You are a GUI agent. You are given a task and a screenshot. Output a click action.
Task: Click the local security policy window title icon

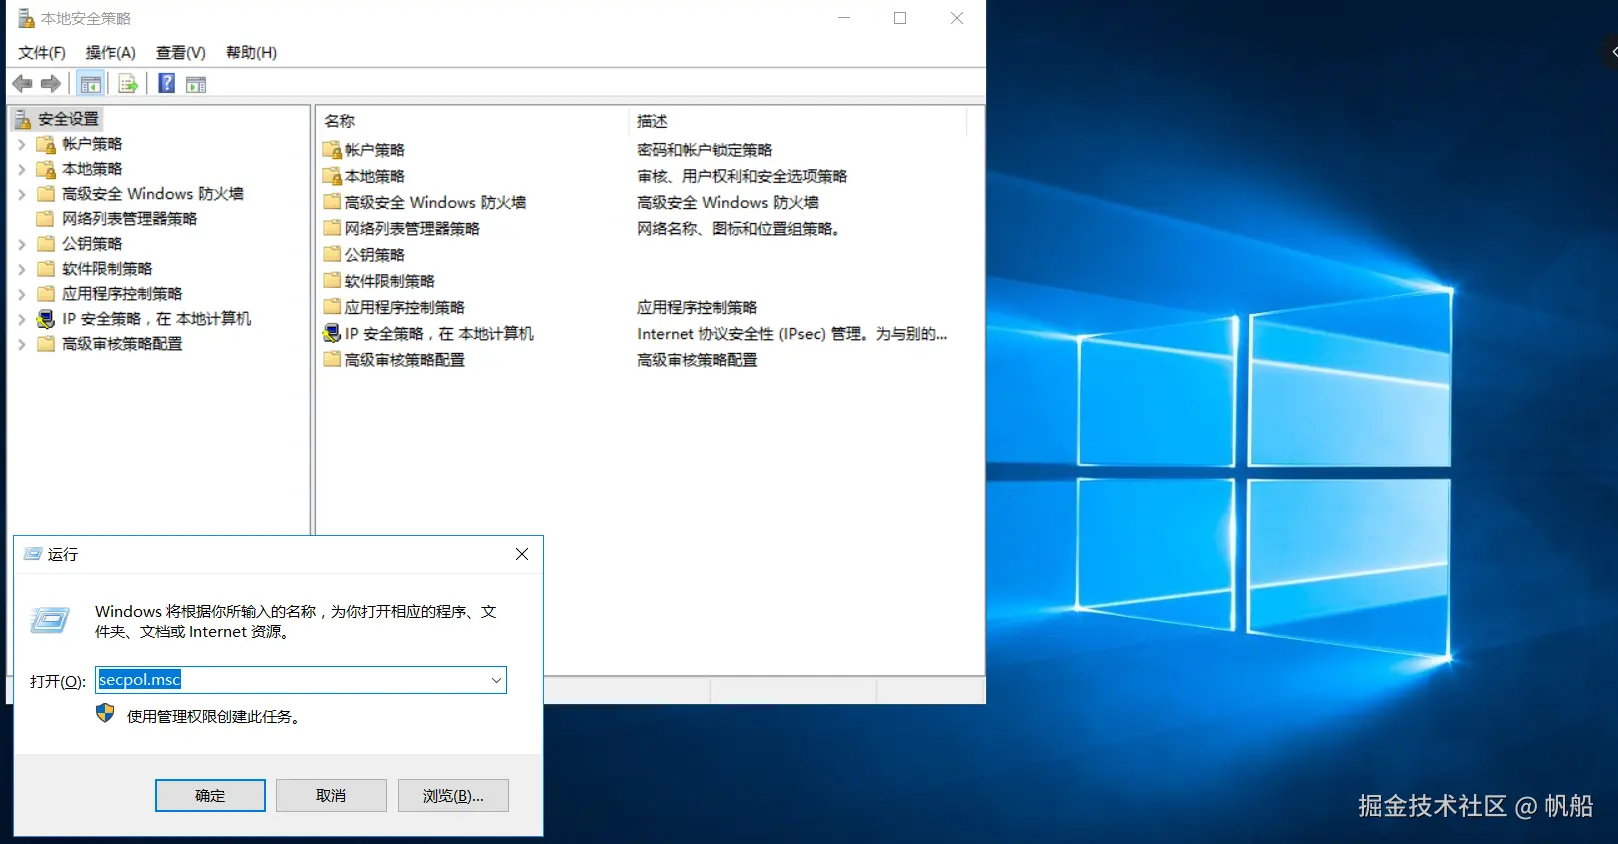tap(26, 18)
